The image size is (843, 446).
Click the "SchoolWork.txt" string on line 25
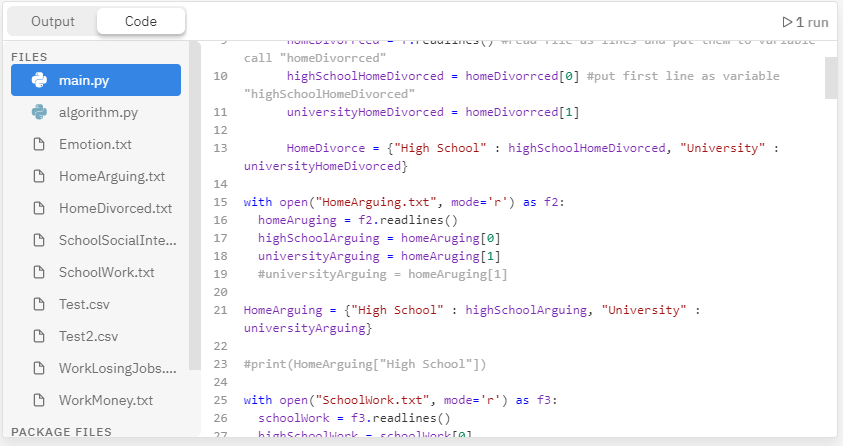(372, 400)
